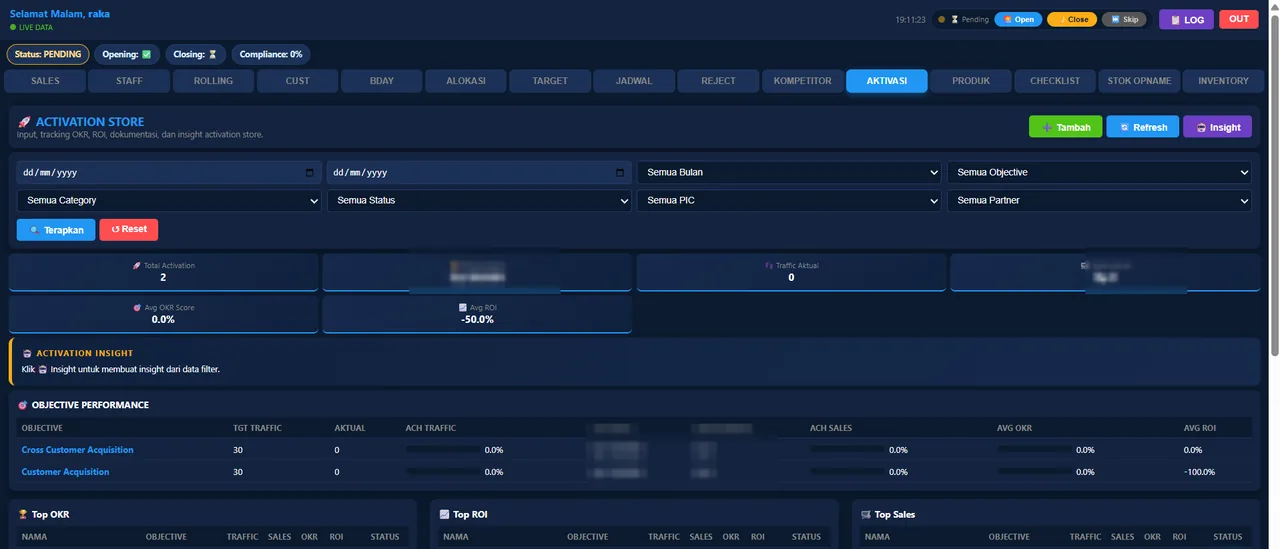The image size is (1280, 549).
Task: Click the 19:11:23 clock text
Action: click(909, 19)
